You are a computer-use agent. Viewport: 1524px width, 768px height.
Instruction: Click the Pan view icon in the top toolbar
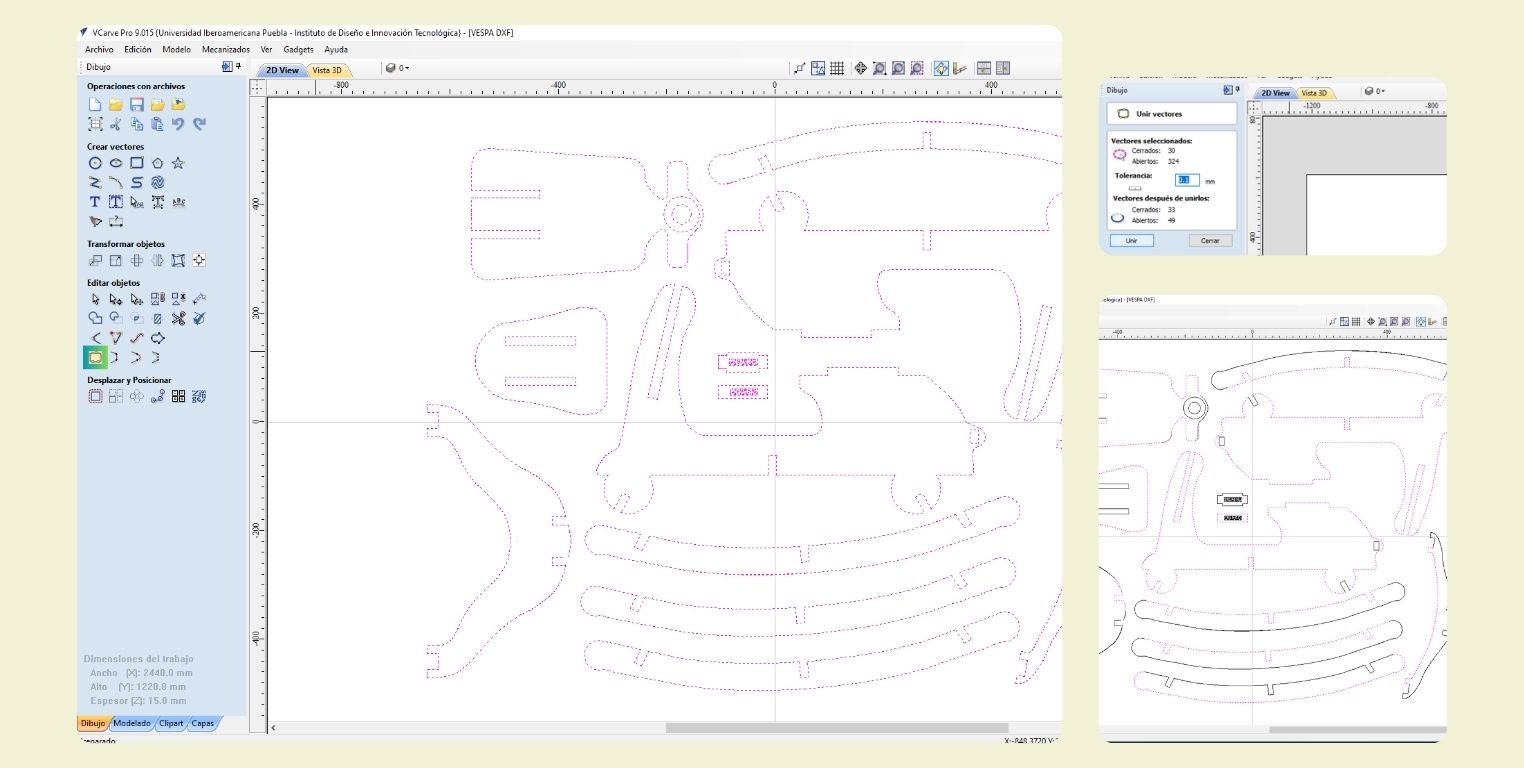click(860, 68)
